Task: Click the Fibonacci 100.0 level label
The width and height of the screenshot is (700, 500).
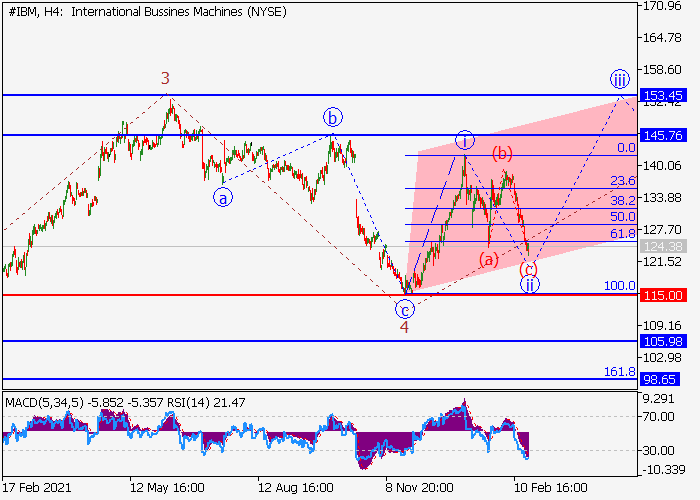Action: tap(620, 285)
